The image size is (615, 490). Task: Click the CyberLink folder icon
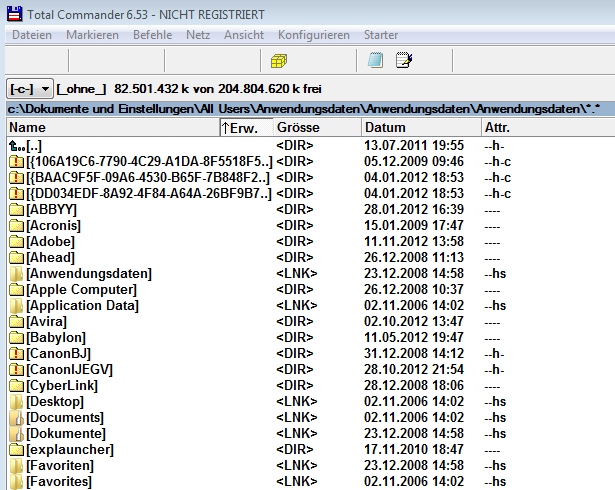[x=16, y=386]
